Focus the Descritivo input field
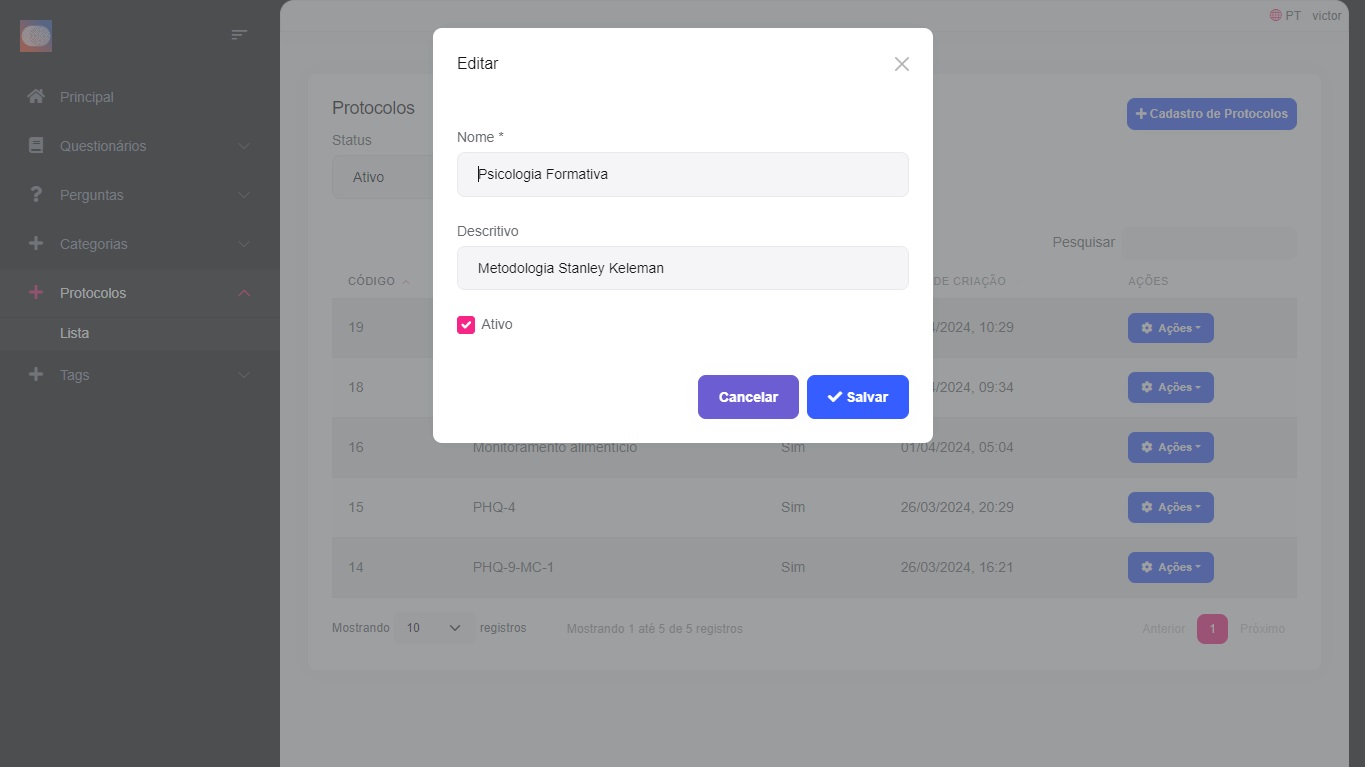 pyautogui.click(x=682, y=269)
